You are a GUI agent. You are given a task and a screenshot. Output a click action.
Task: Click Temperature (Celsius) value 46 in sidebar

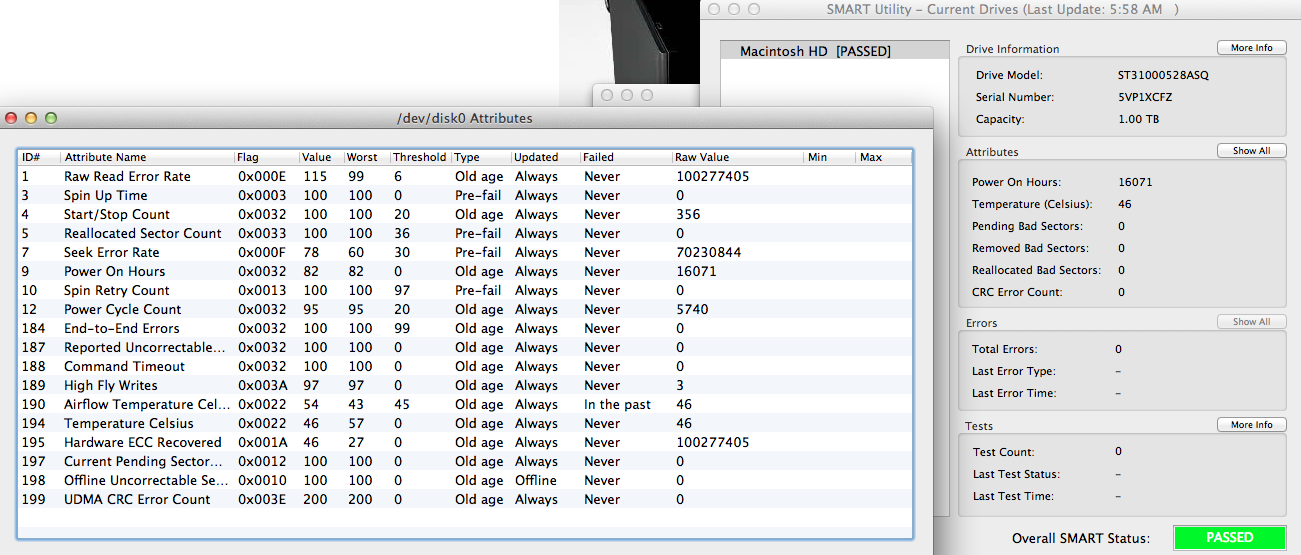tap(1125, 204)
